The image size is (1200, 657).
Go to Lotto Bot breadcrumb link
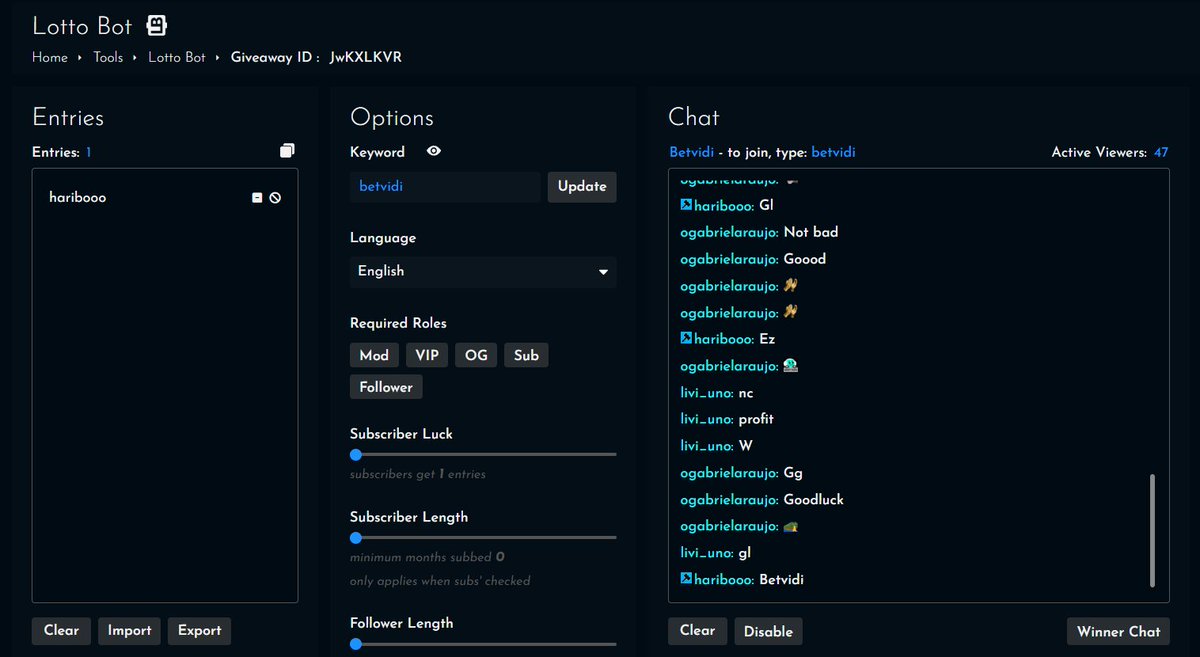177,57
